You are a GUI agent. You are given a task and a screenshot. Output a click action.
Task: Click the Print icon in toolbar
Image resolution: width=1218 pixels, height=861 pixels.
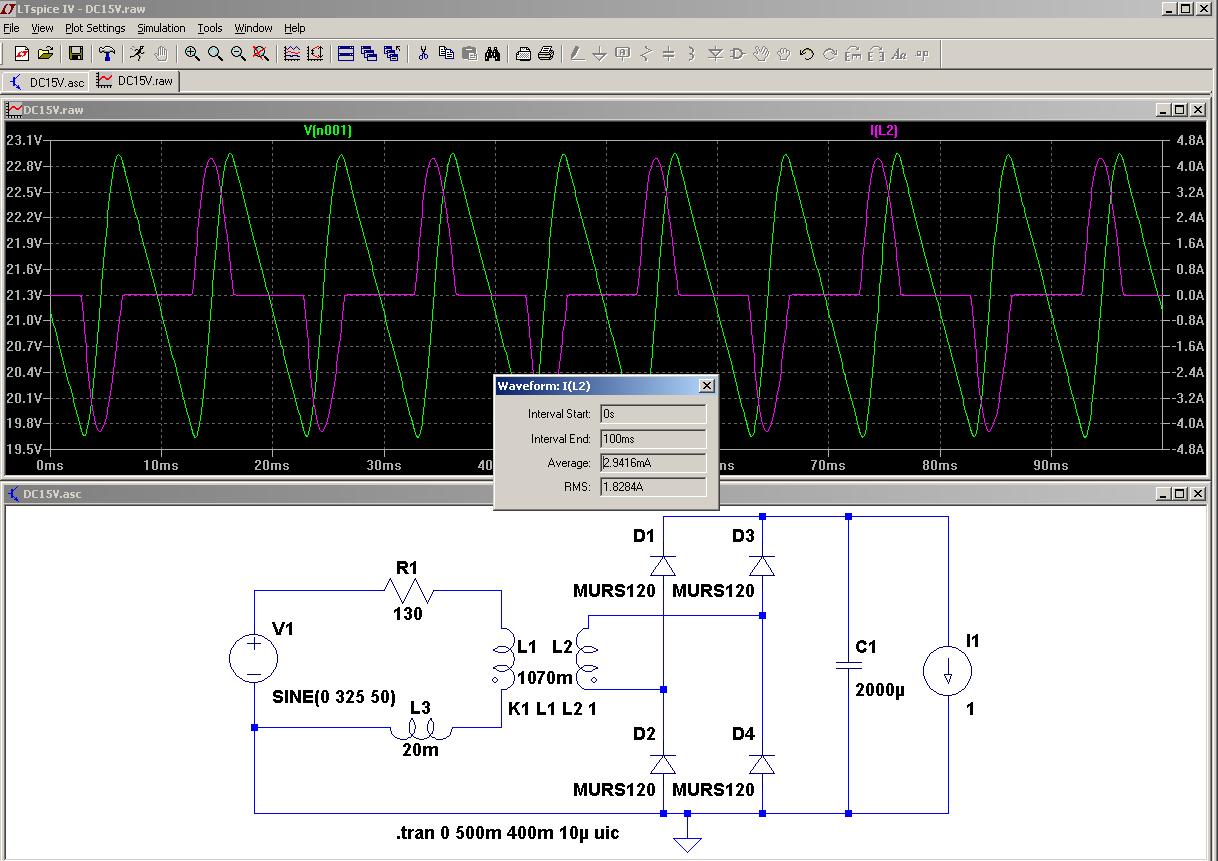(x=546, y=54)
